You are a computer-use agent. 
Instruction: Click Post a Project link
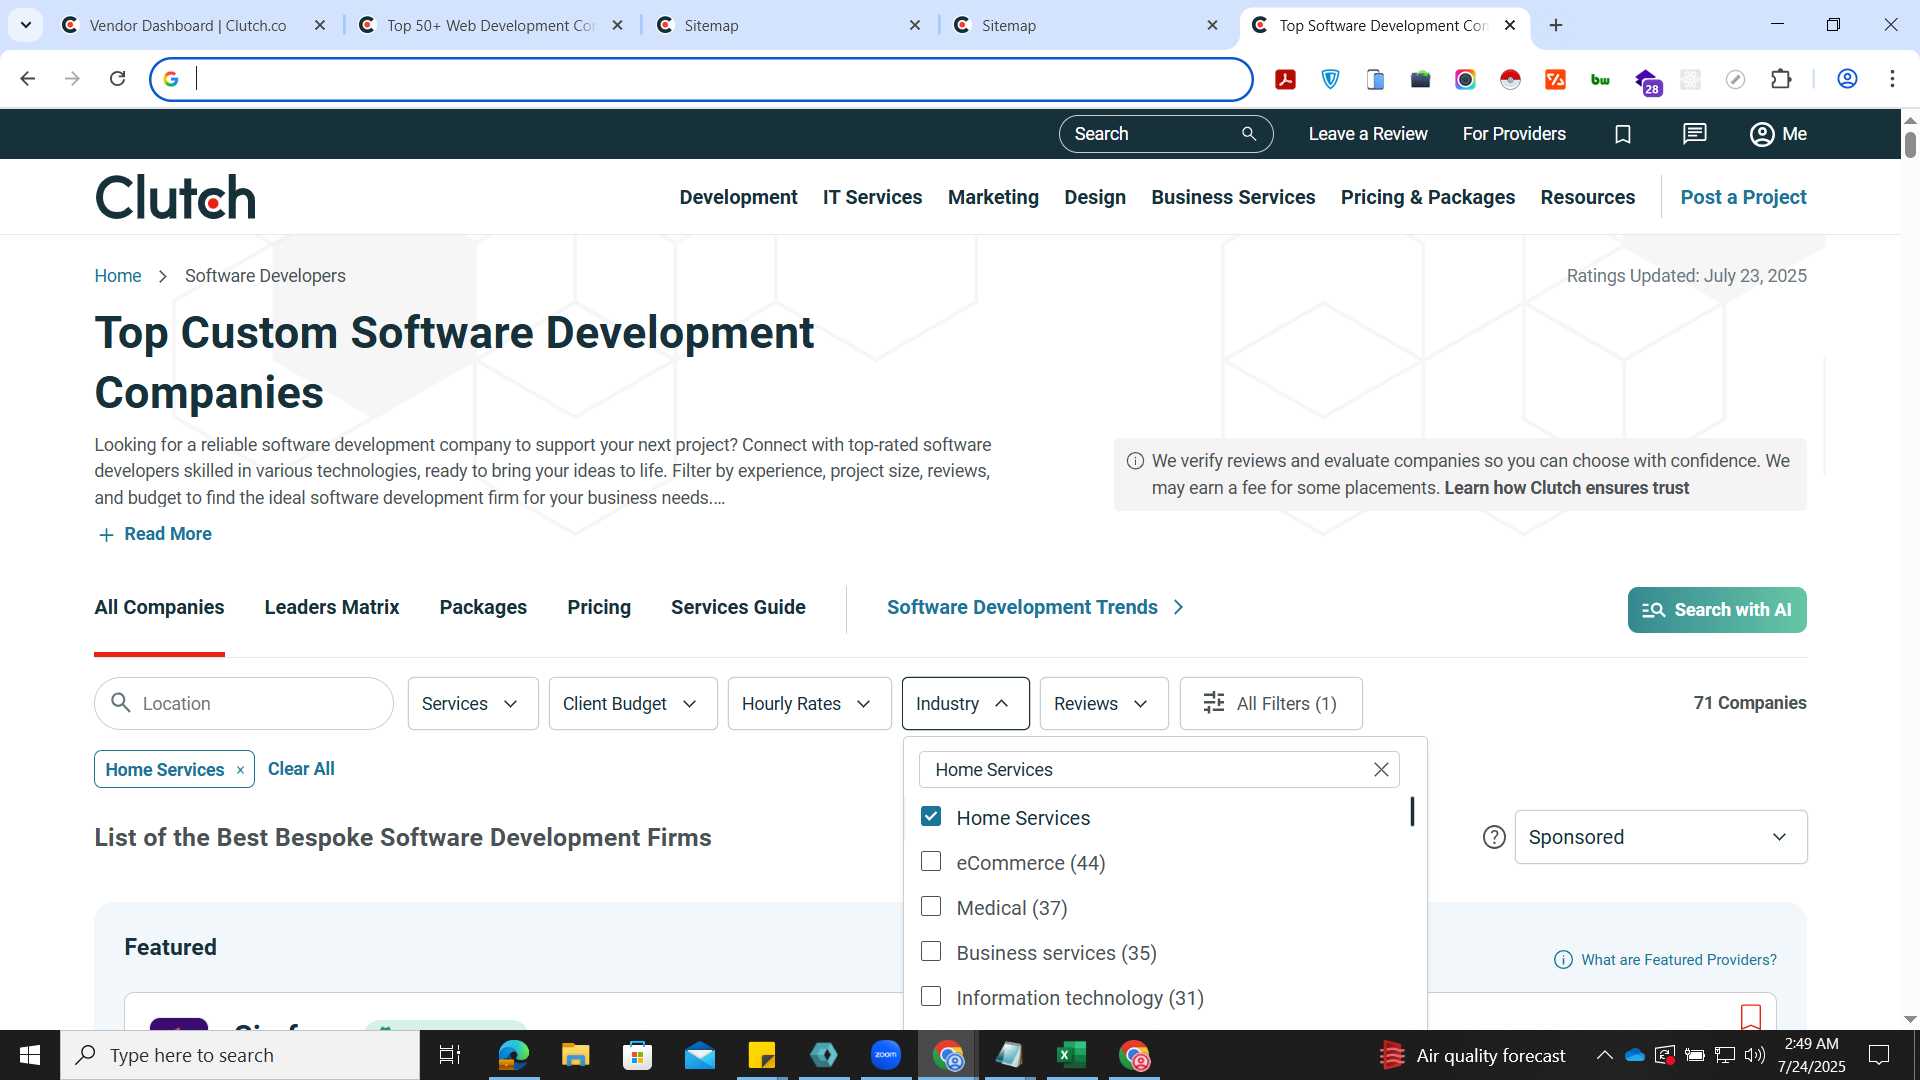(1743, 197)
